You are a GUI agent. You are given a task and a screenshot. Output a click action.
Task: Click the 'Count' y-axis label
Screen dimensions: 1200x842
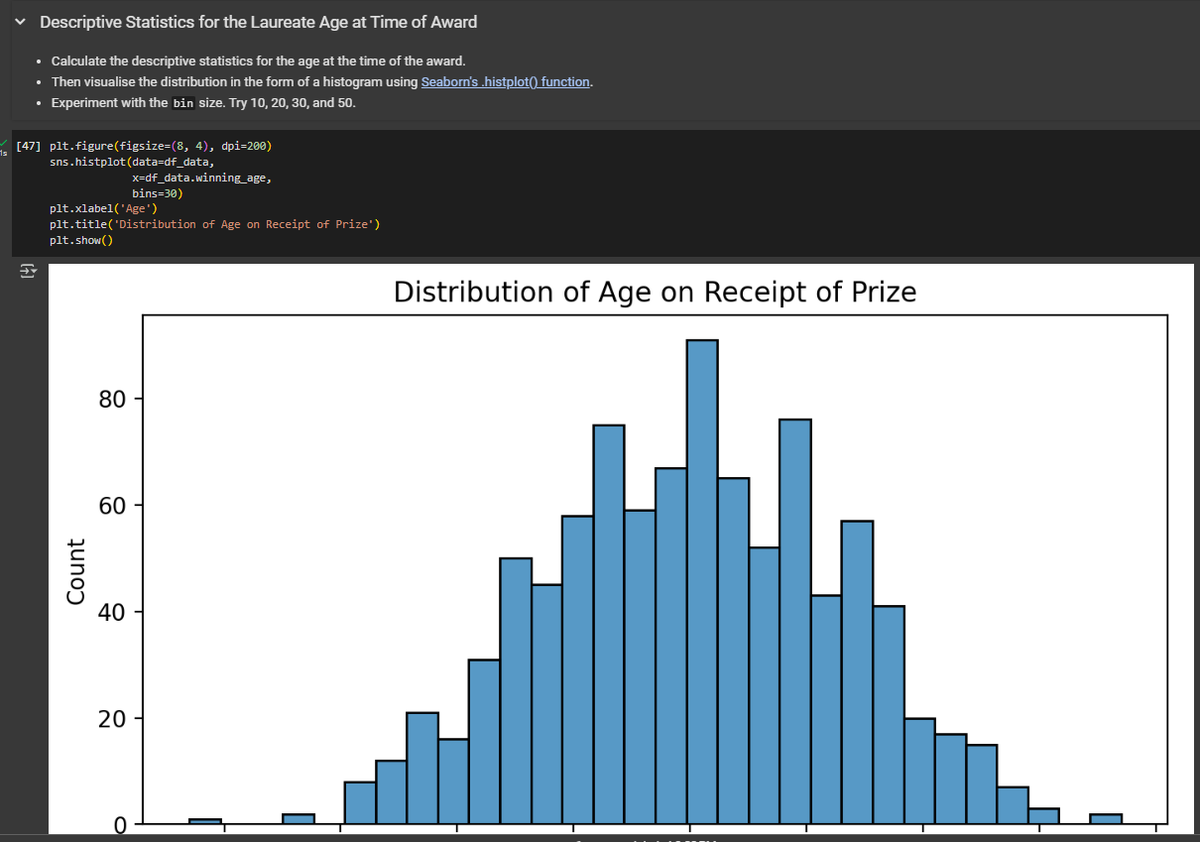point(75,571)
